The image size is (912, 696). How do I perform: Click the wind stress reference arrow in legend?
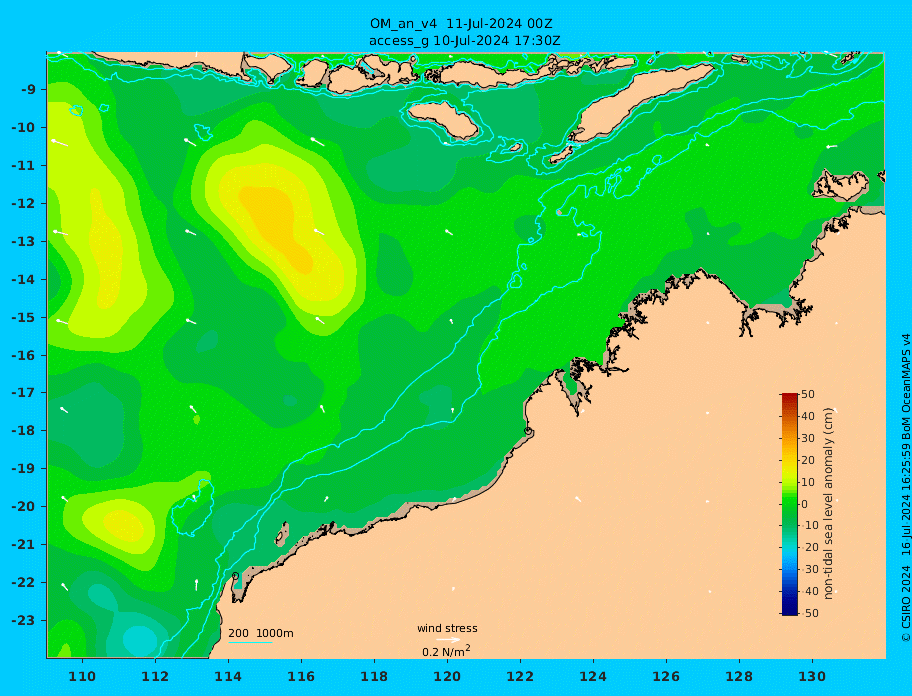pos(448,640)
